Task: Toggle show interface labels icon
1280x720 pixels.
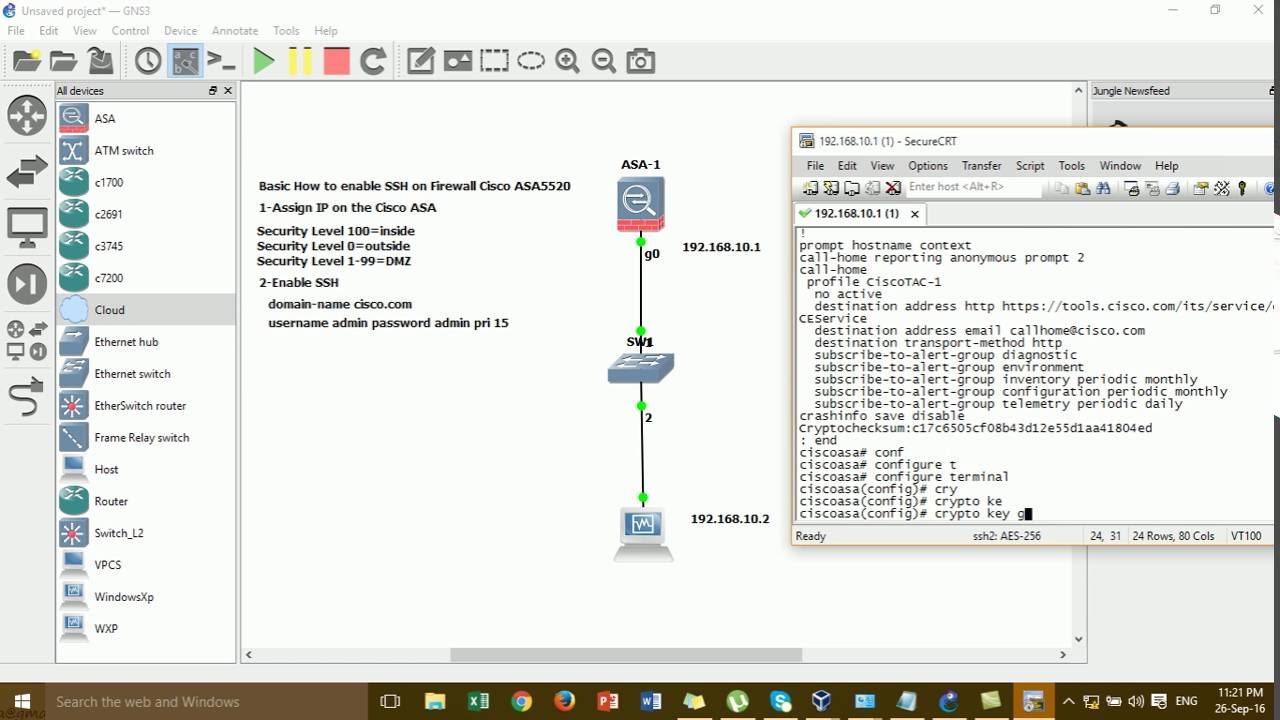Action: pos(185,61)
